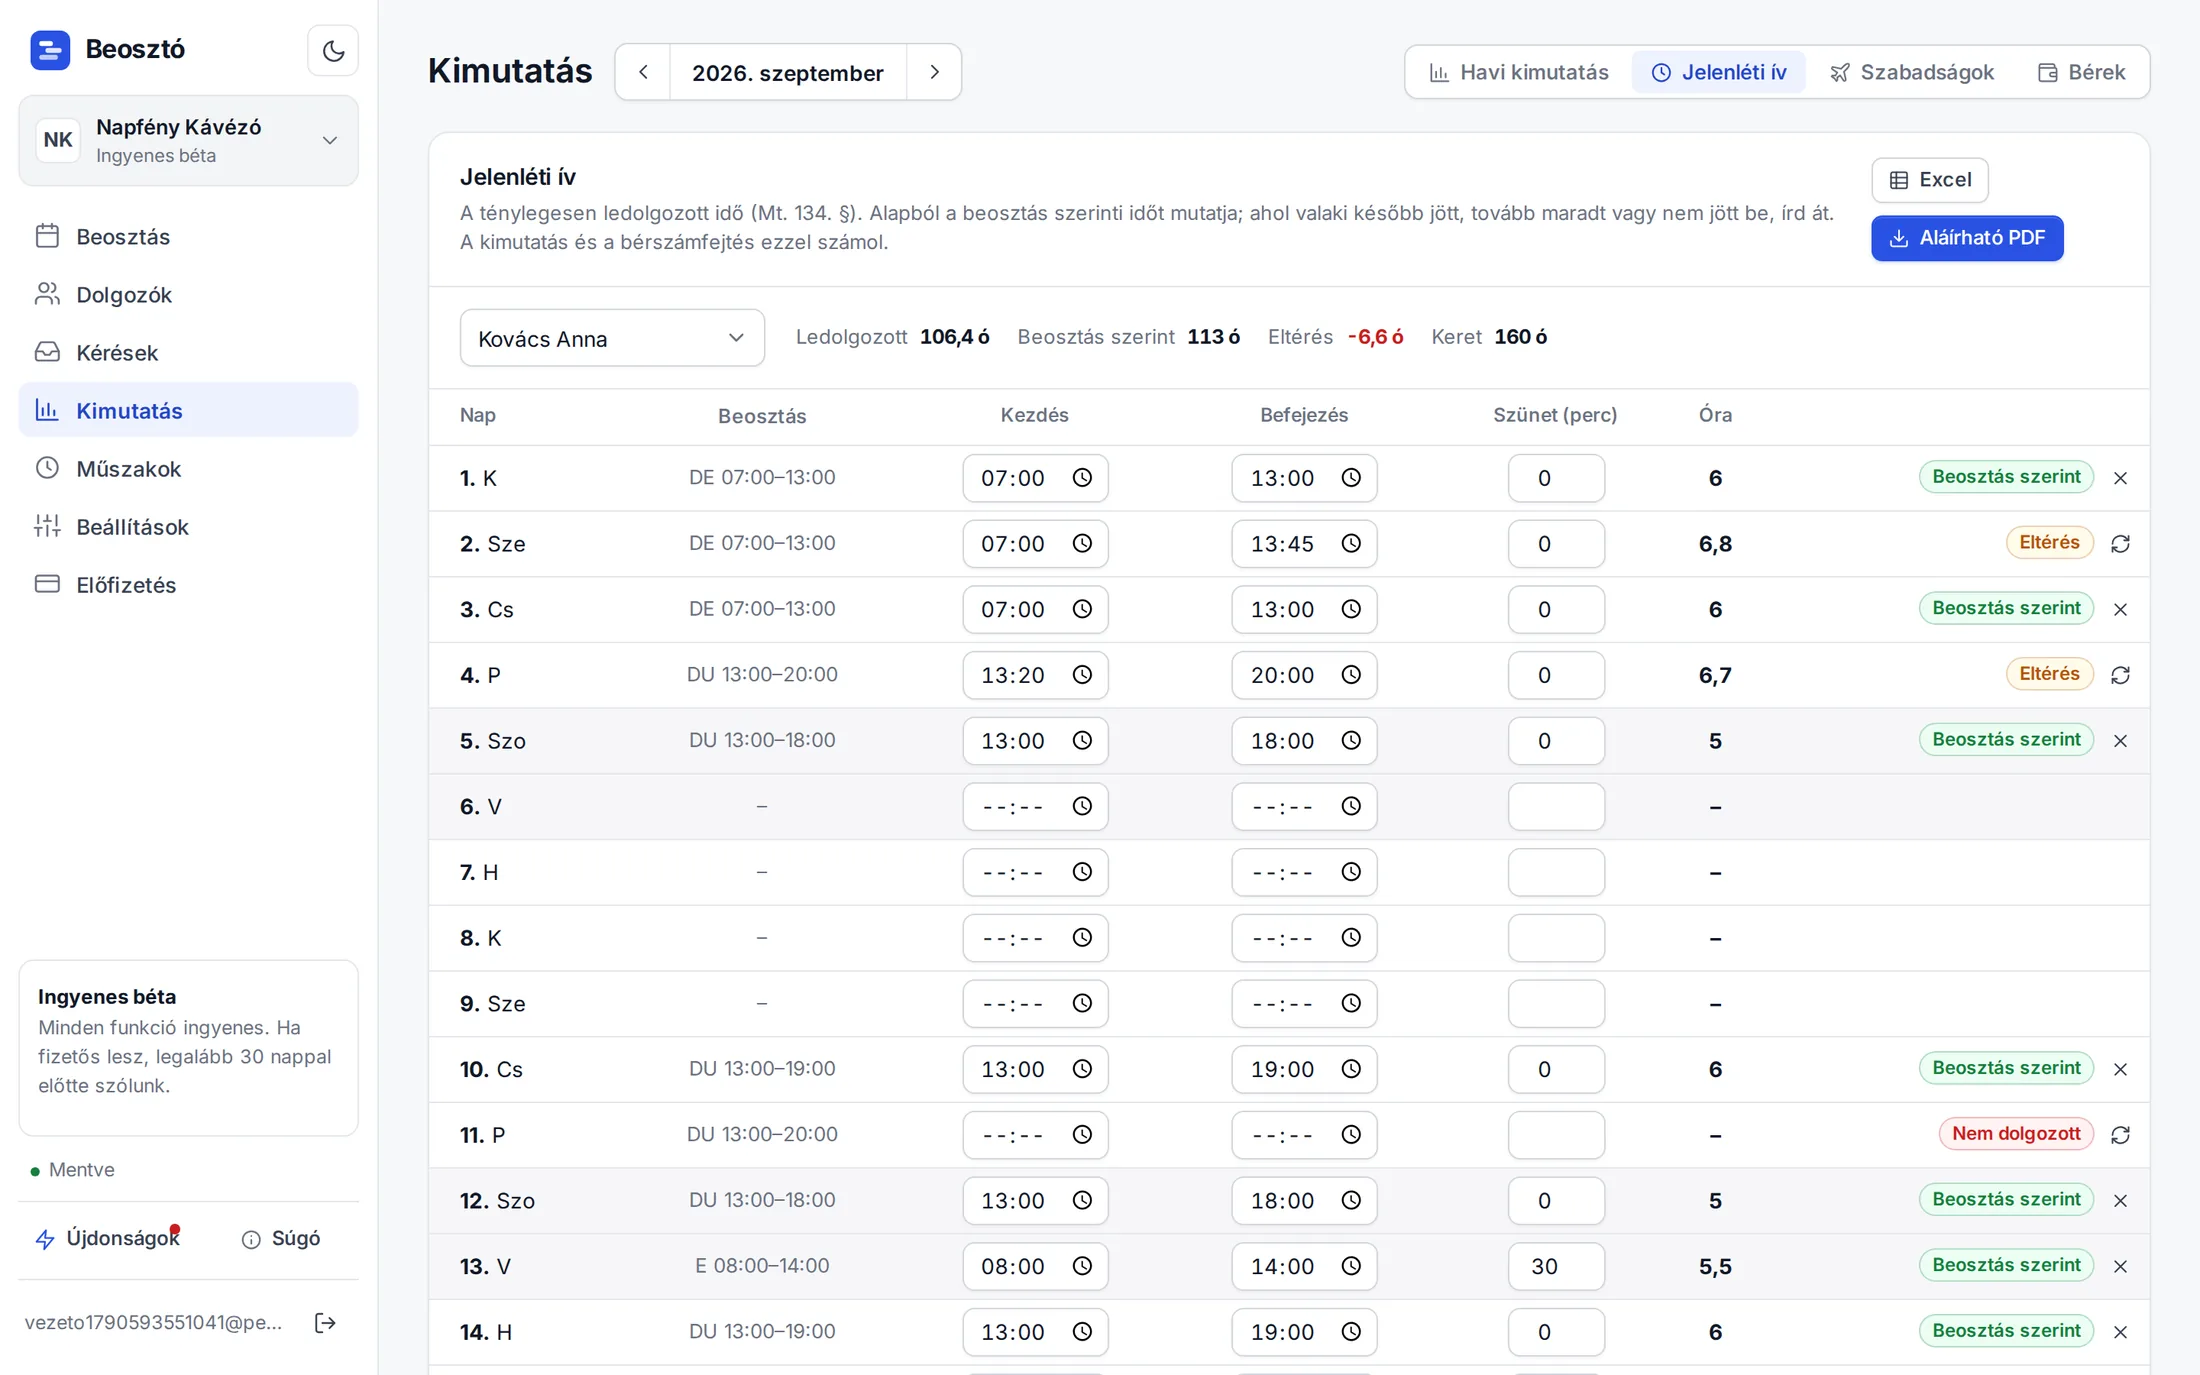Restore day 11. P with refresh icon
This screenshot has height=1375, width=2200.
click(x=2120, y=1135)
